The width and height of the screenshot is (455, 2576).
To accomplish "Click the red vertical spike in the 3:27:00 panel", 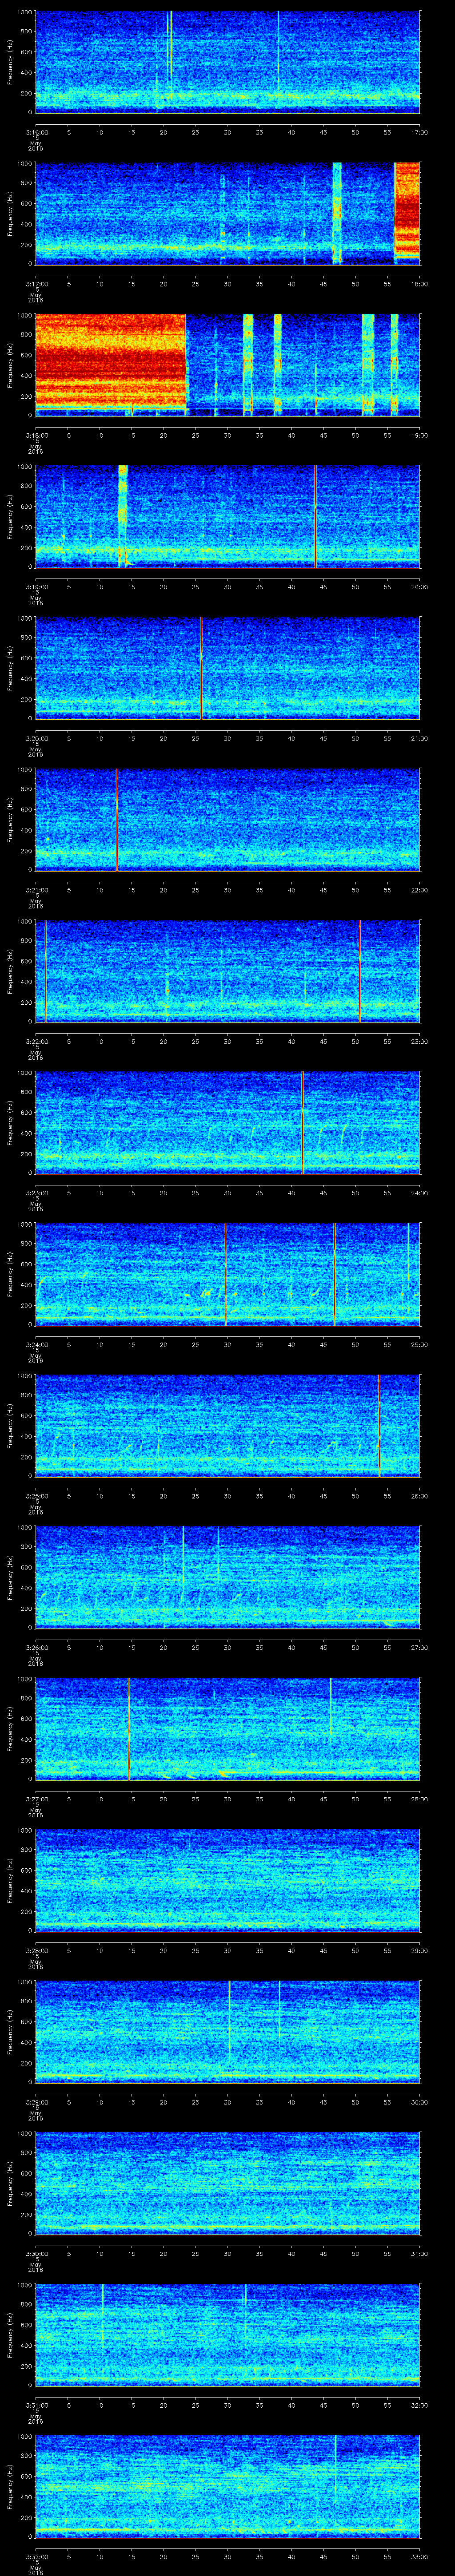I will point(129,1728).
